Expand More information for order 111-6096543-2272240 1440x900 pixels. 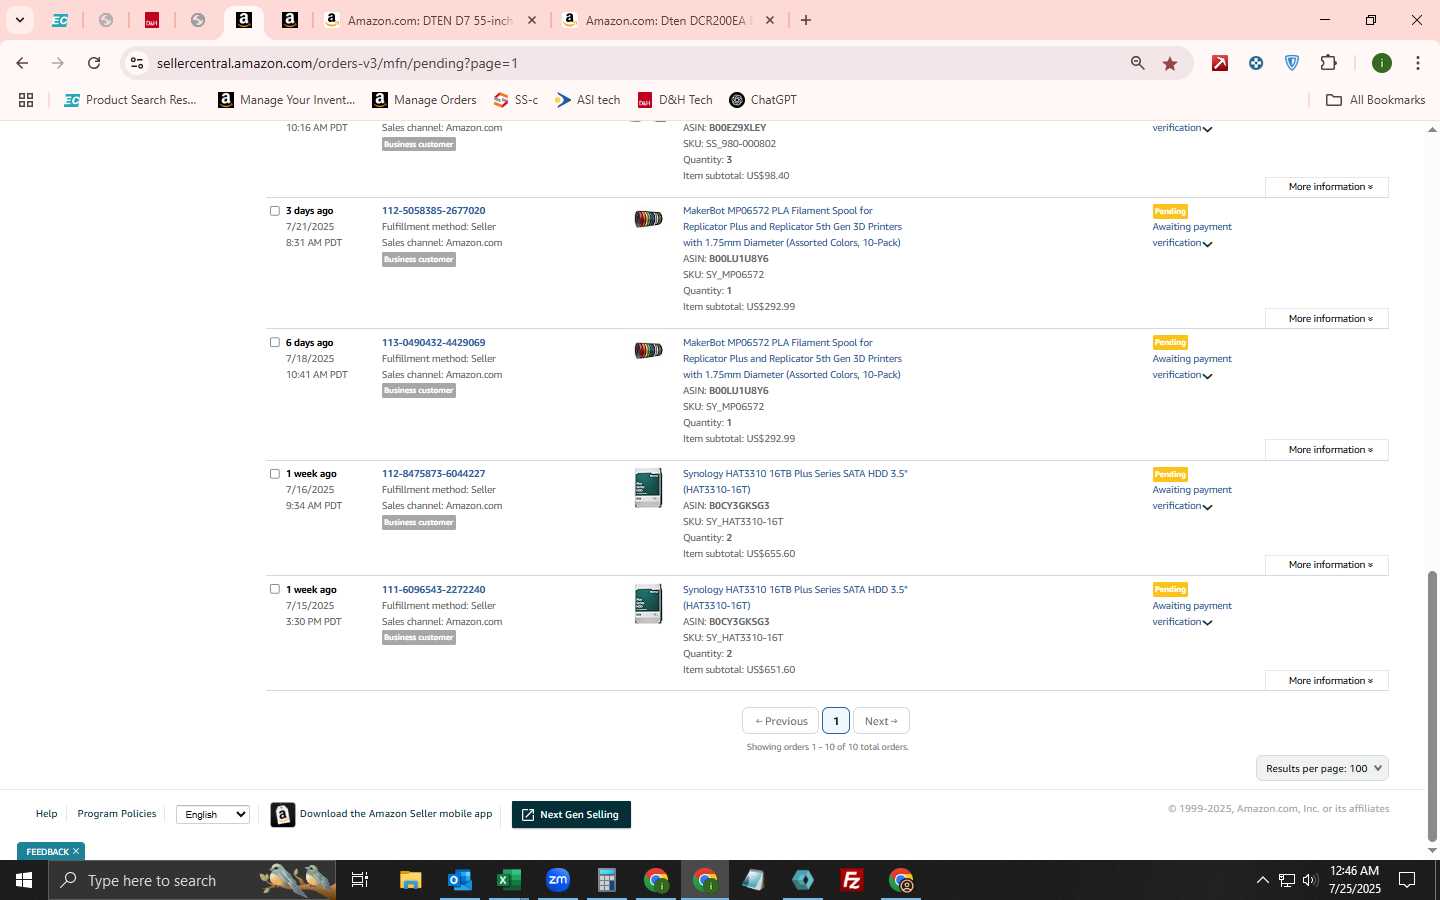[x=1327, y=681]
